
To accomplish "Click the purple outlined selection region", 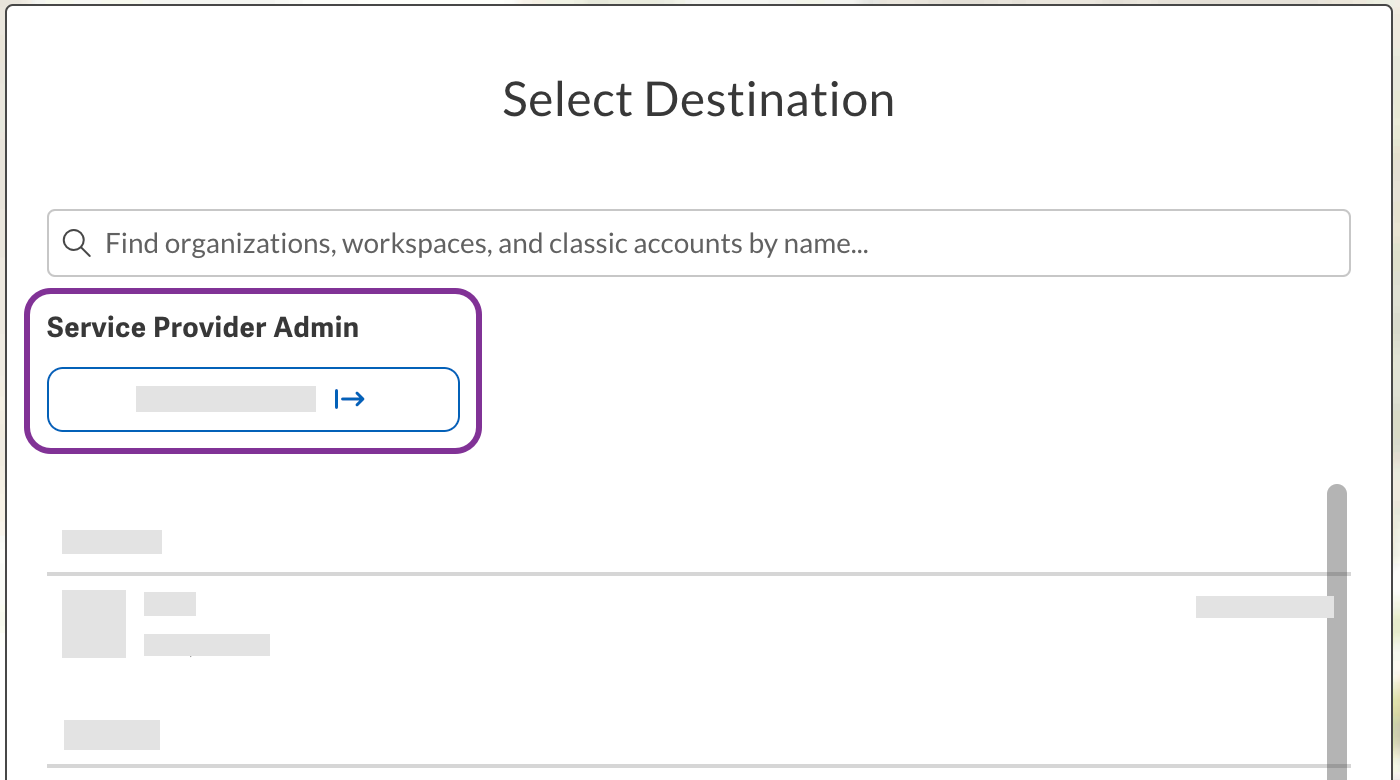I will tap(255, 370).
